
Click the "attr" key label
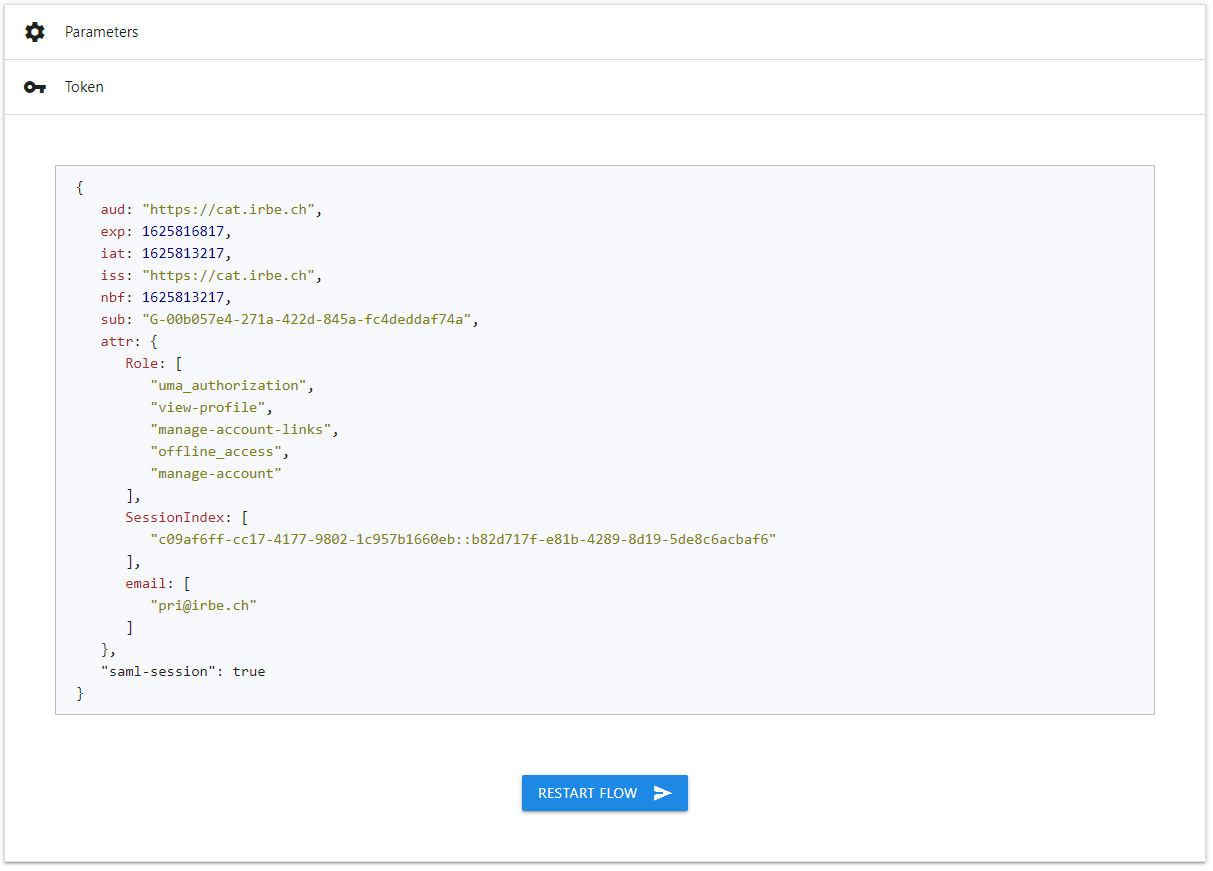pyautogui.click(x=117, y=342)
